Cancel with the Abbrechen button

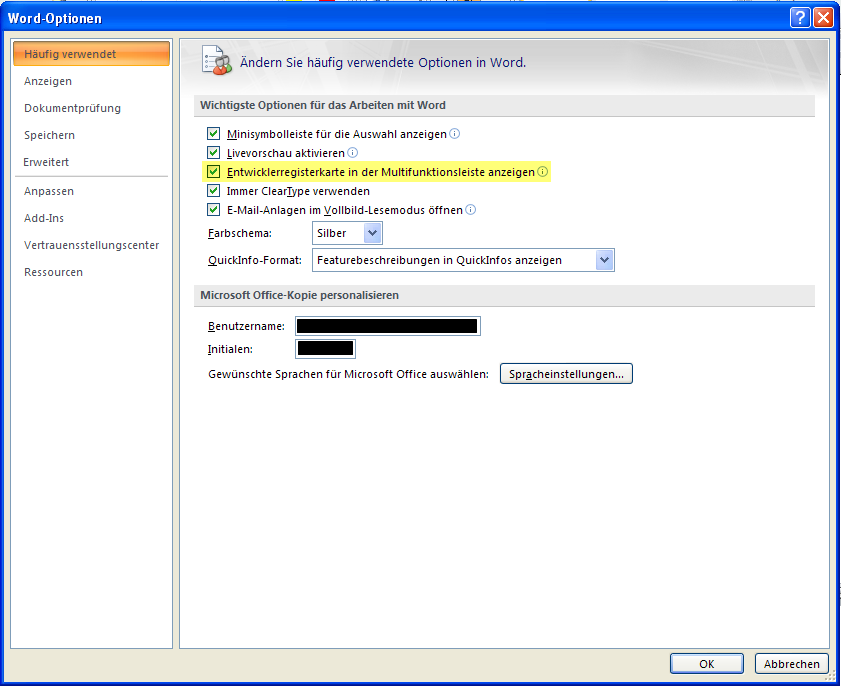[792, 663]
